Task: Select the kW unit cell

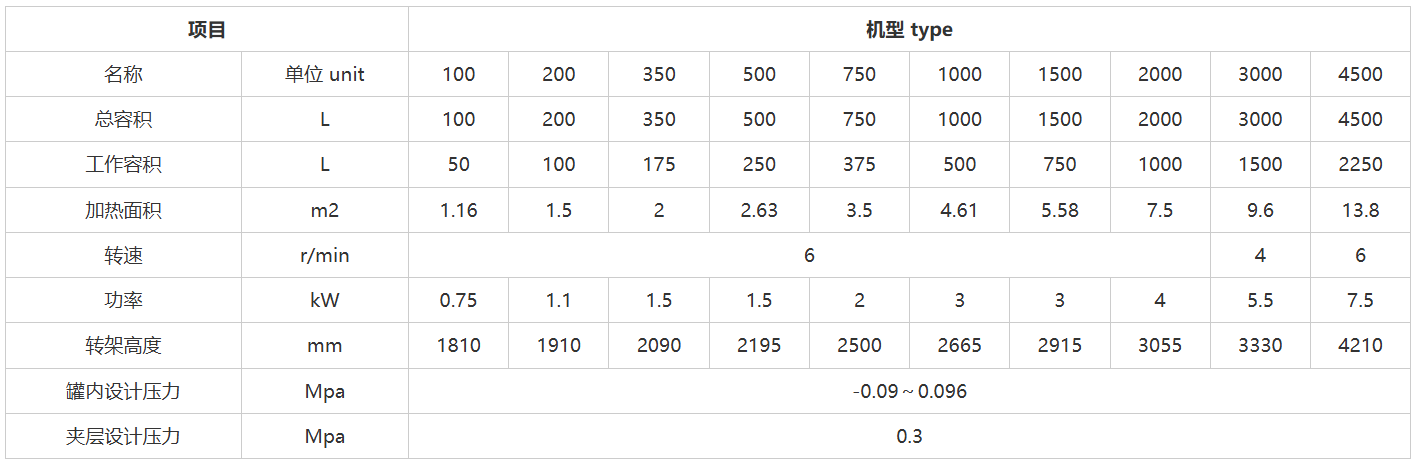Action: [x=324, y=301]
